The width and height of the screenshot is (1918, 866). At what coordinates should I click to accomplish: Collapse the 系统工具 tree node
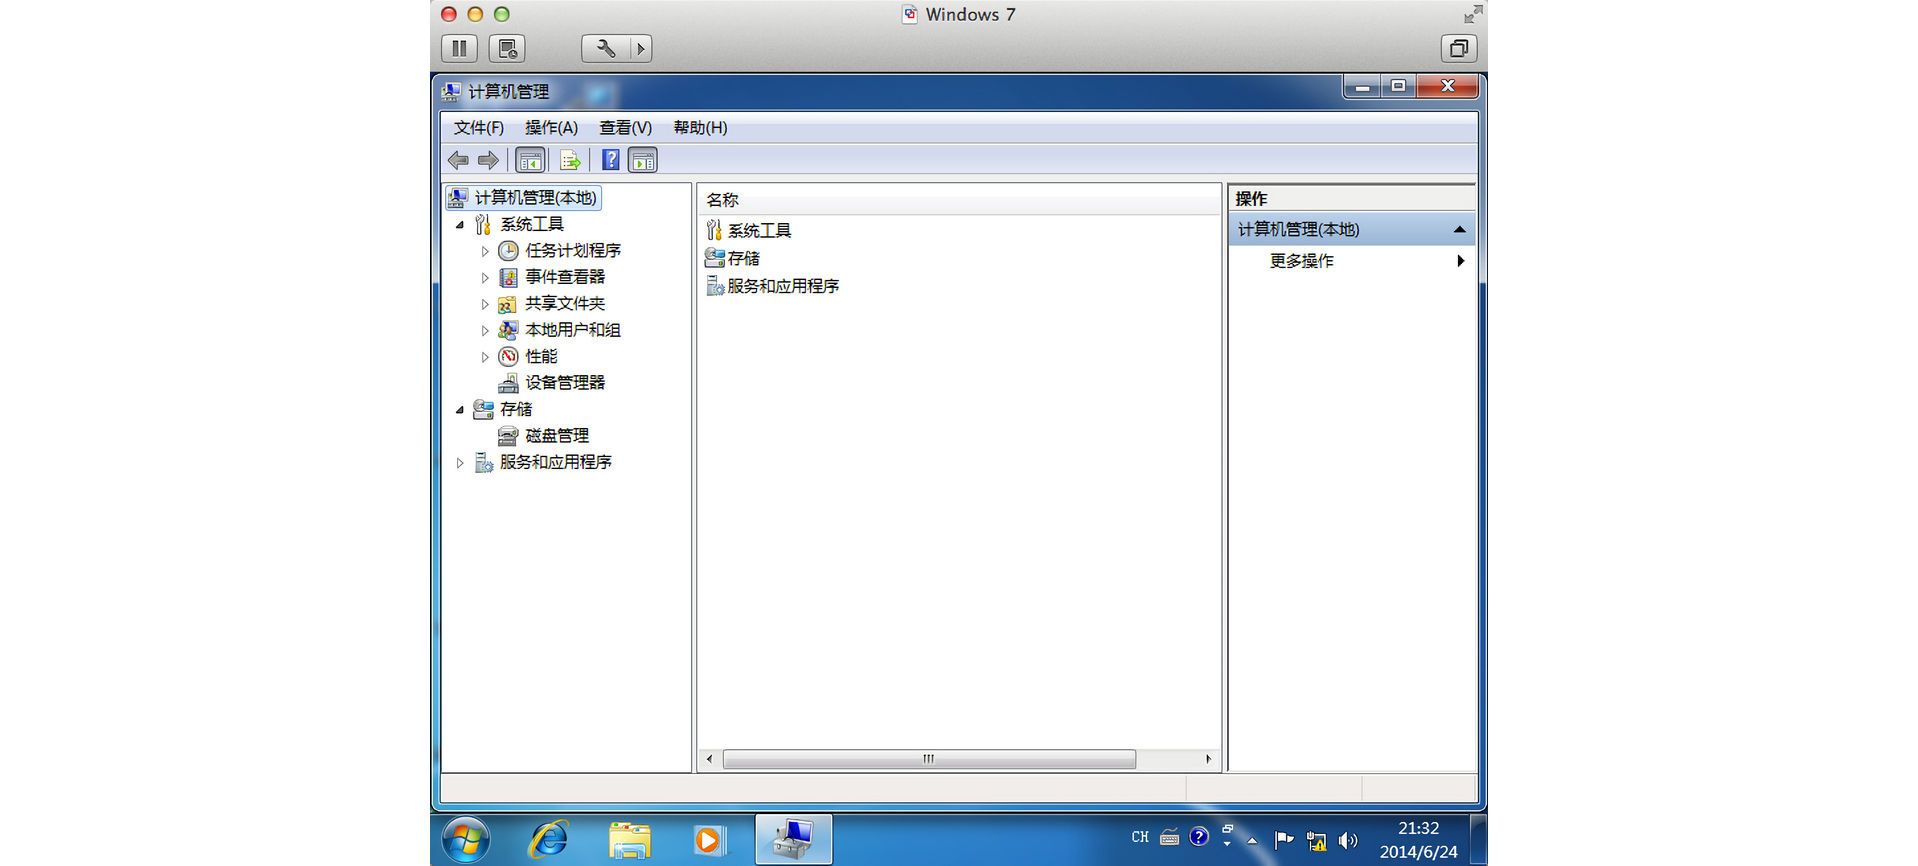(x=460, y=225)
